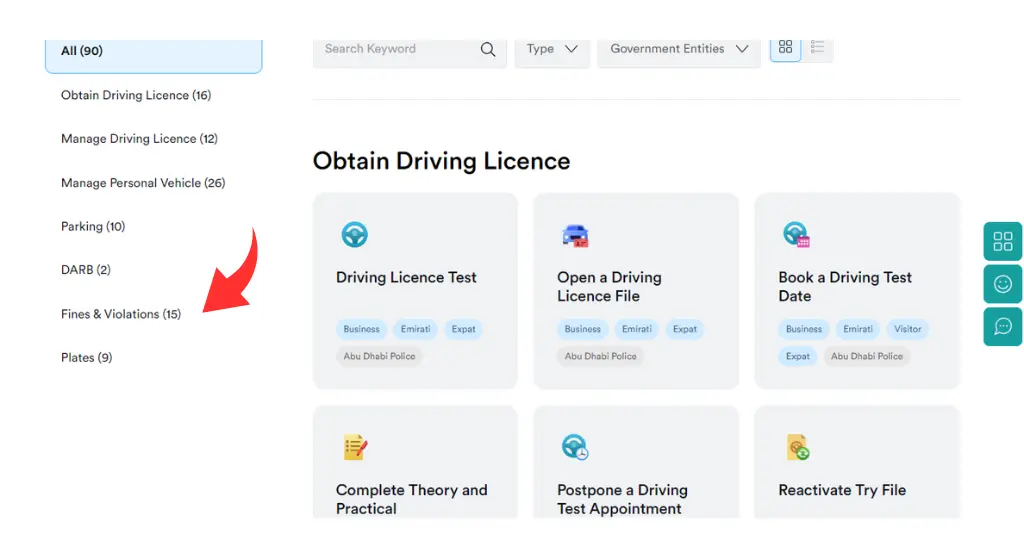This screenshot has width=1024, height=558.
Task: Click Expat tag on Book a Driving Test Date card
Action: click(x=798, y=357)
